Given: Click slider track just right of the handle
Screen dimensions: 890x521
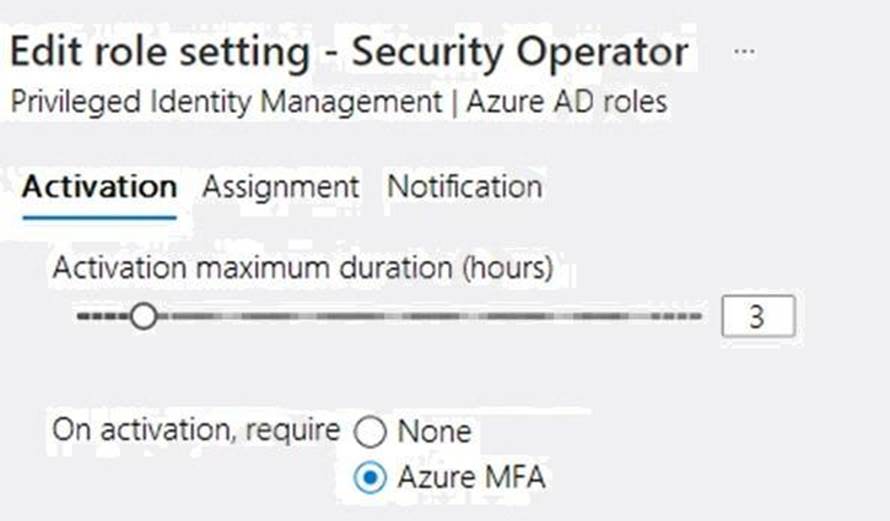Looking at the screenshot, I should click(x=185, y=317).
